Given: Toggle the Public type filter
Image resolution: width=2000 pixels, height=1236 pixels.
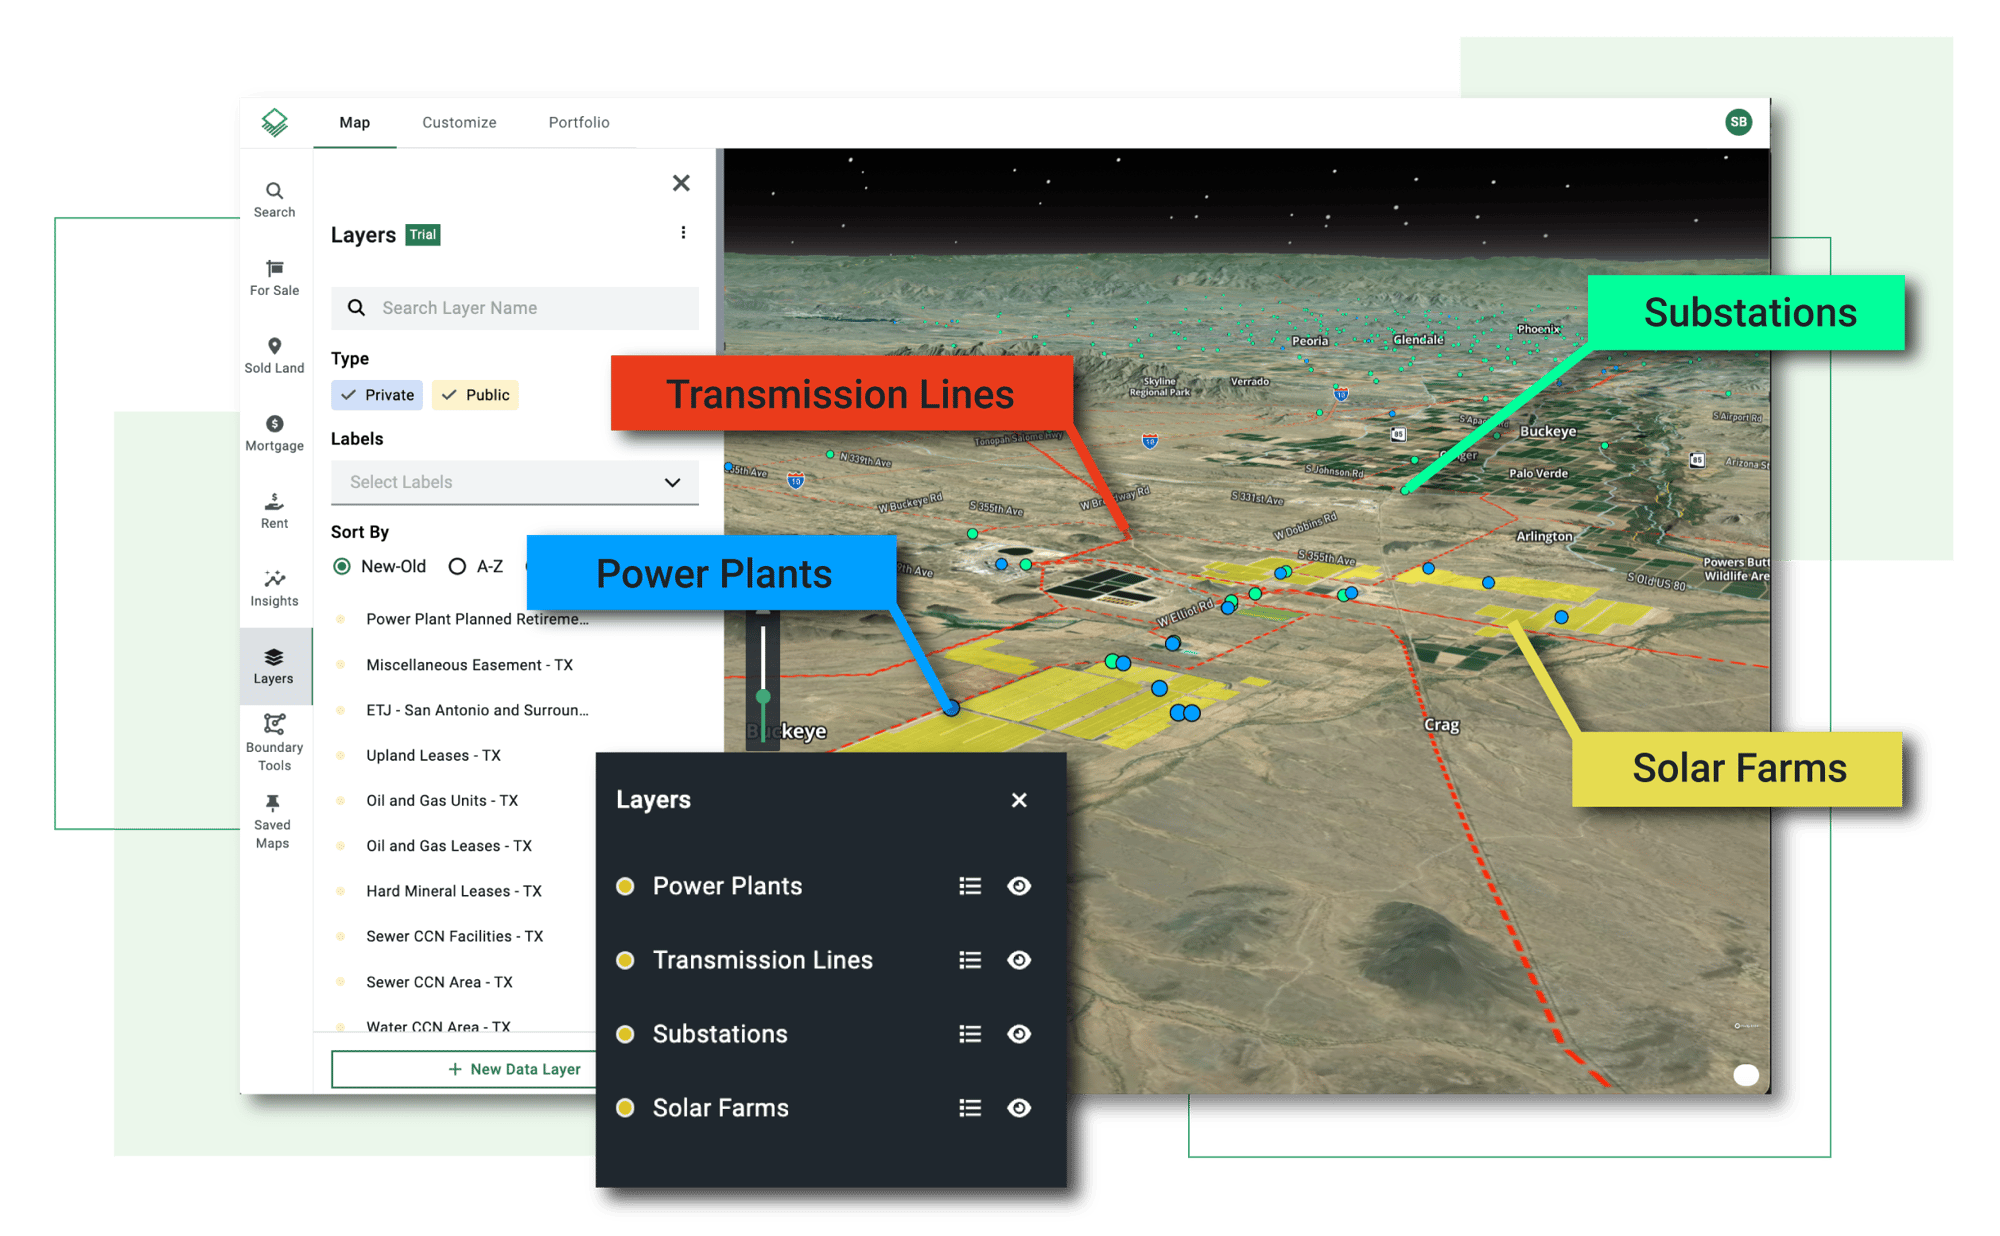Looking at the screenshot, I should point(476,395).
